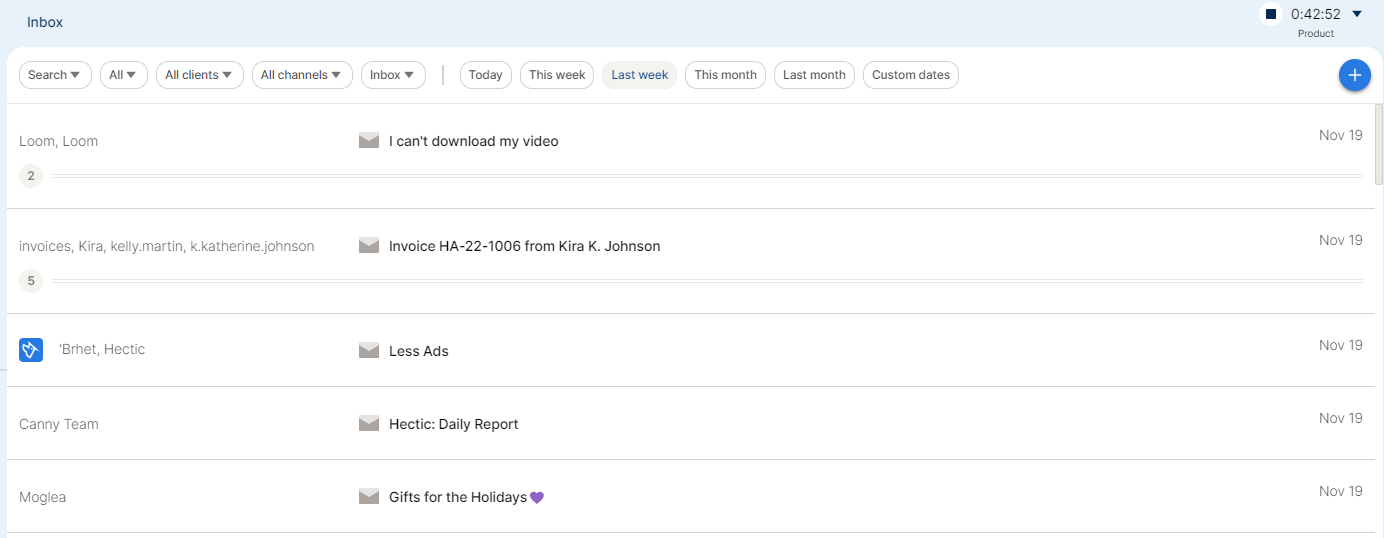Open the All channels dropdown
This screenshot has width=1384, height=538.
pyautogui.click(x=302, y=75)
